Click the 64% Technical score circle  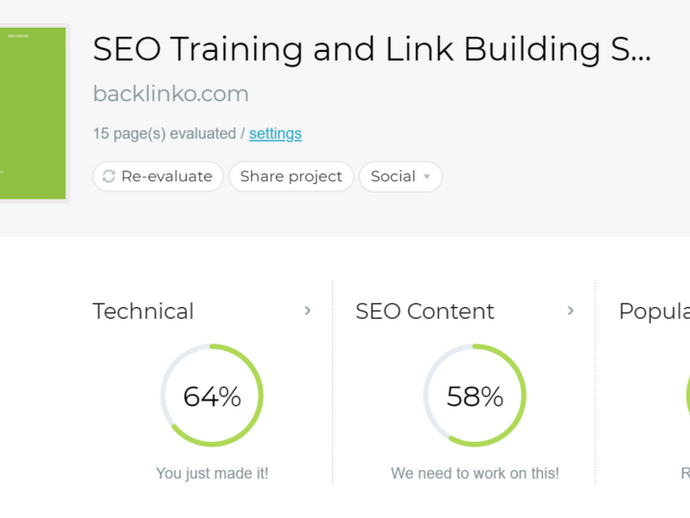(x=212, y=396)
